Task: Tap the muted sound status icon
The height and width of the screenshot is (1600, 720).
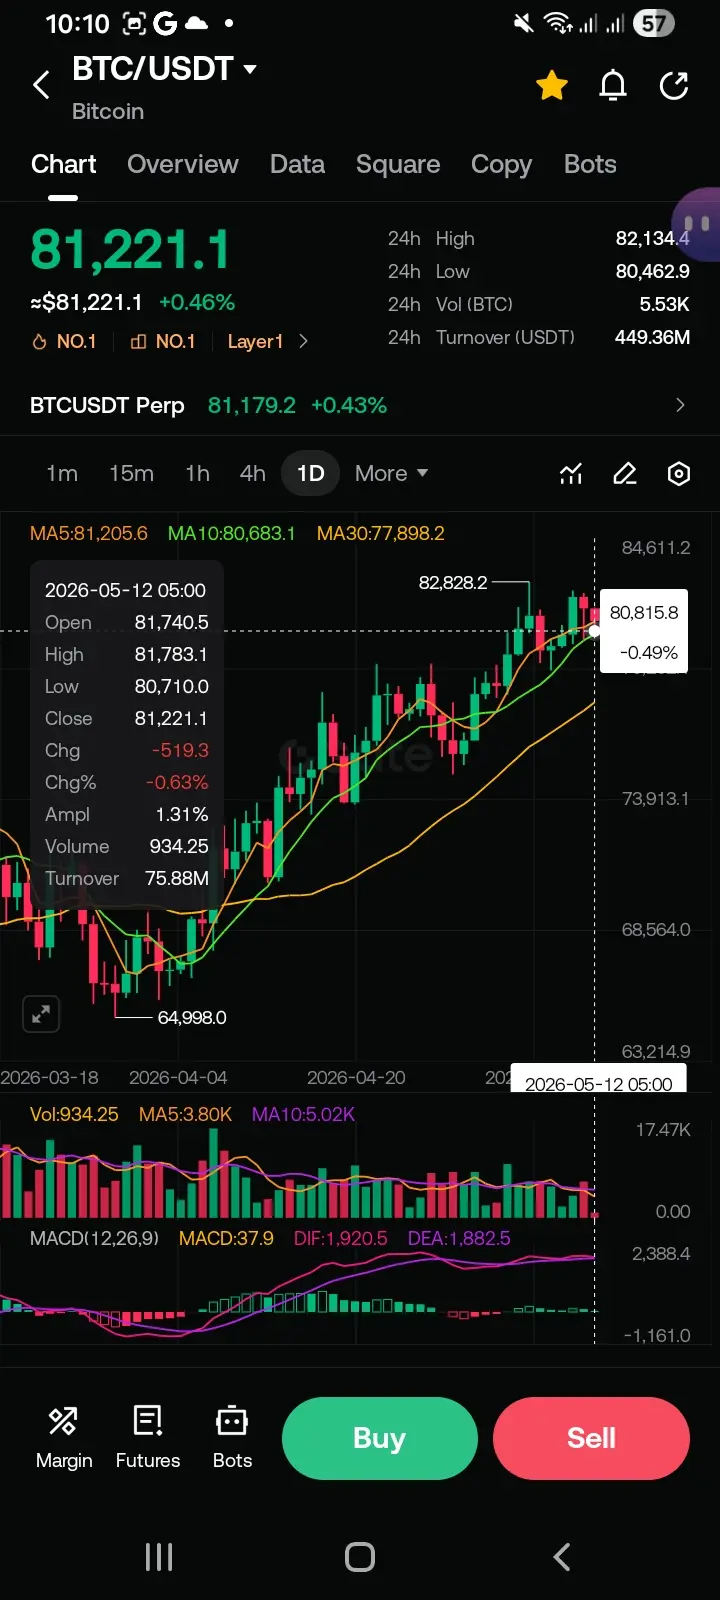Action: (523, 23)
